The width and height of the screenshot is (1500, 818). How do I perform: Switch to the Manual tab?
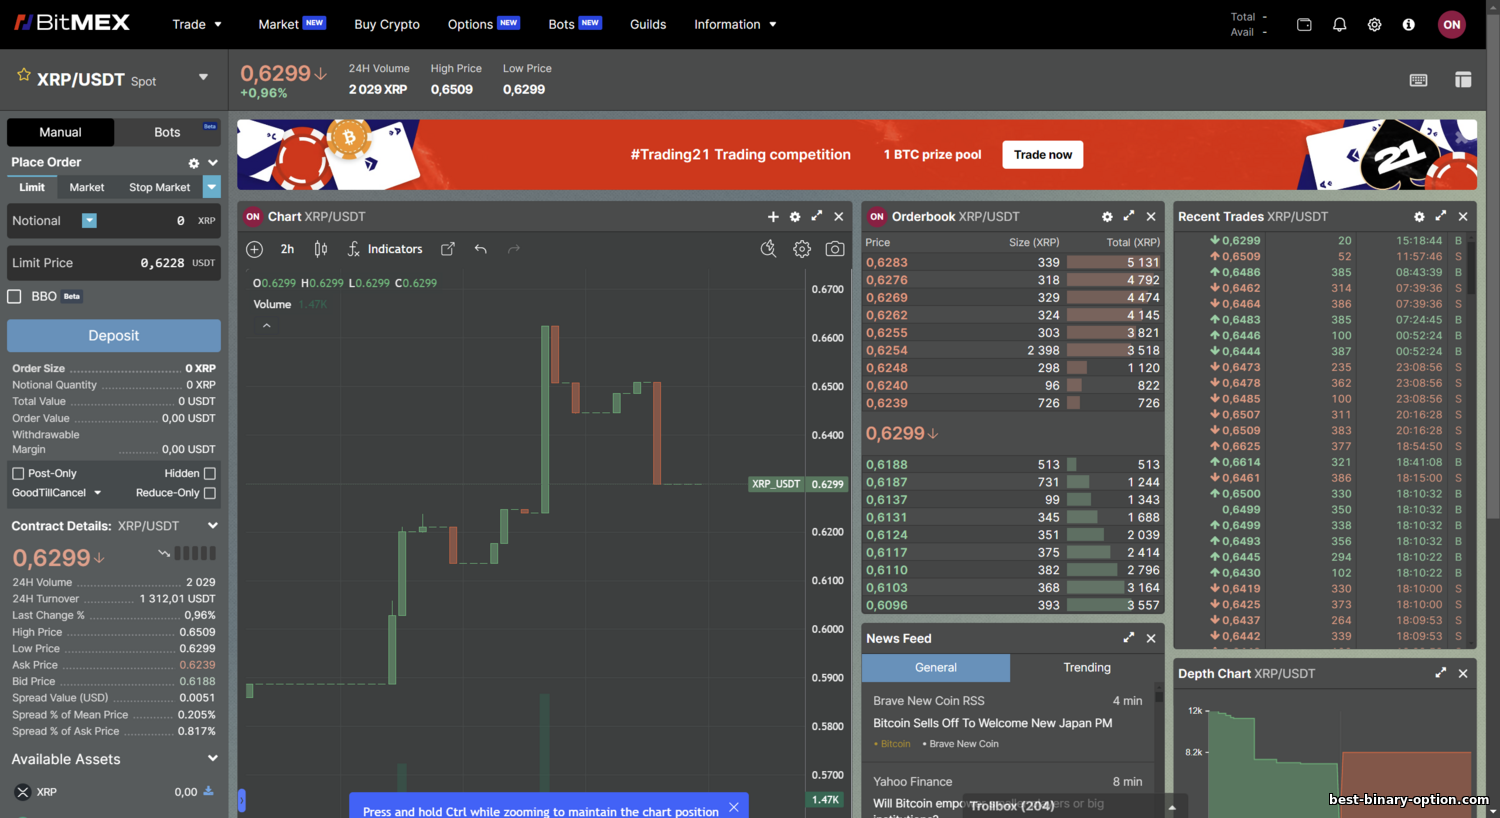coord(60,132)
